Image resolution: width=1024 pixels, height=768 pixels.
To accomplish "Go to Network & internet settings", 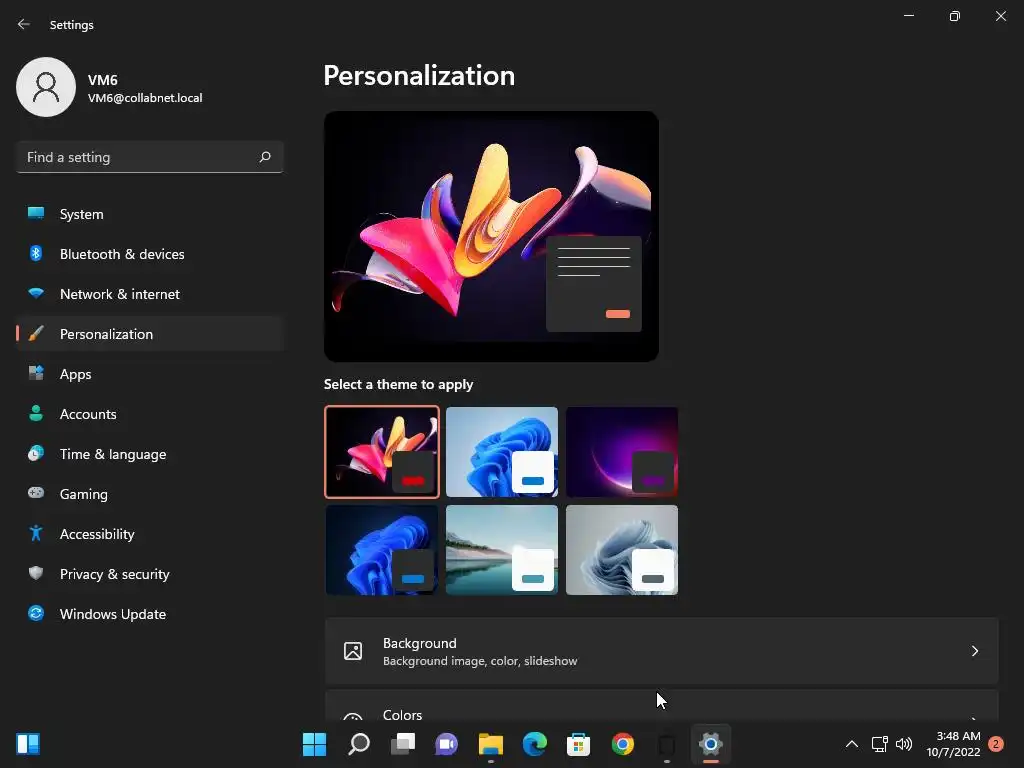I will (150, 294).
